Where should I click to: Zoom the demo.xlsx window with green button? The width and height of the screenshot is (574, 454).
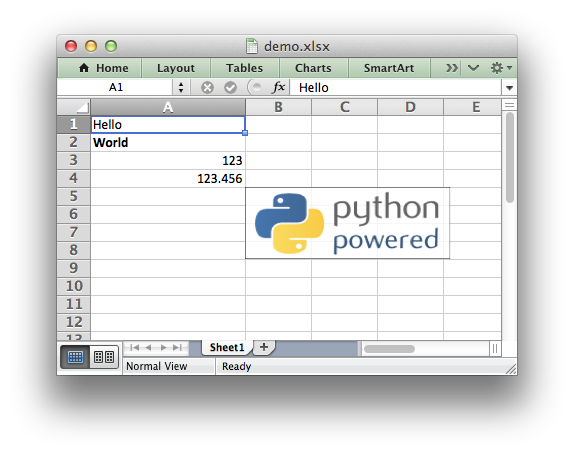pyautogui.click(x=111, y=46)
